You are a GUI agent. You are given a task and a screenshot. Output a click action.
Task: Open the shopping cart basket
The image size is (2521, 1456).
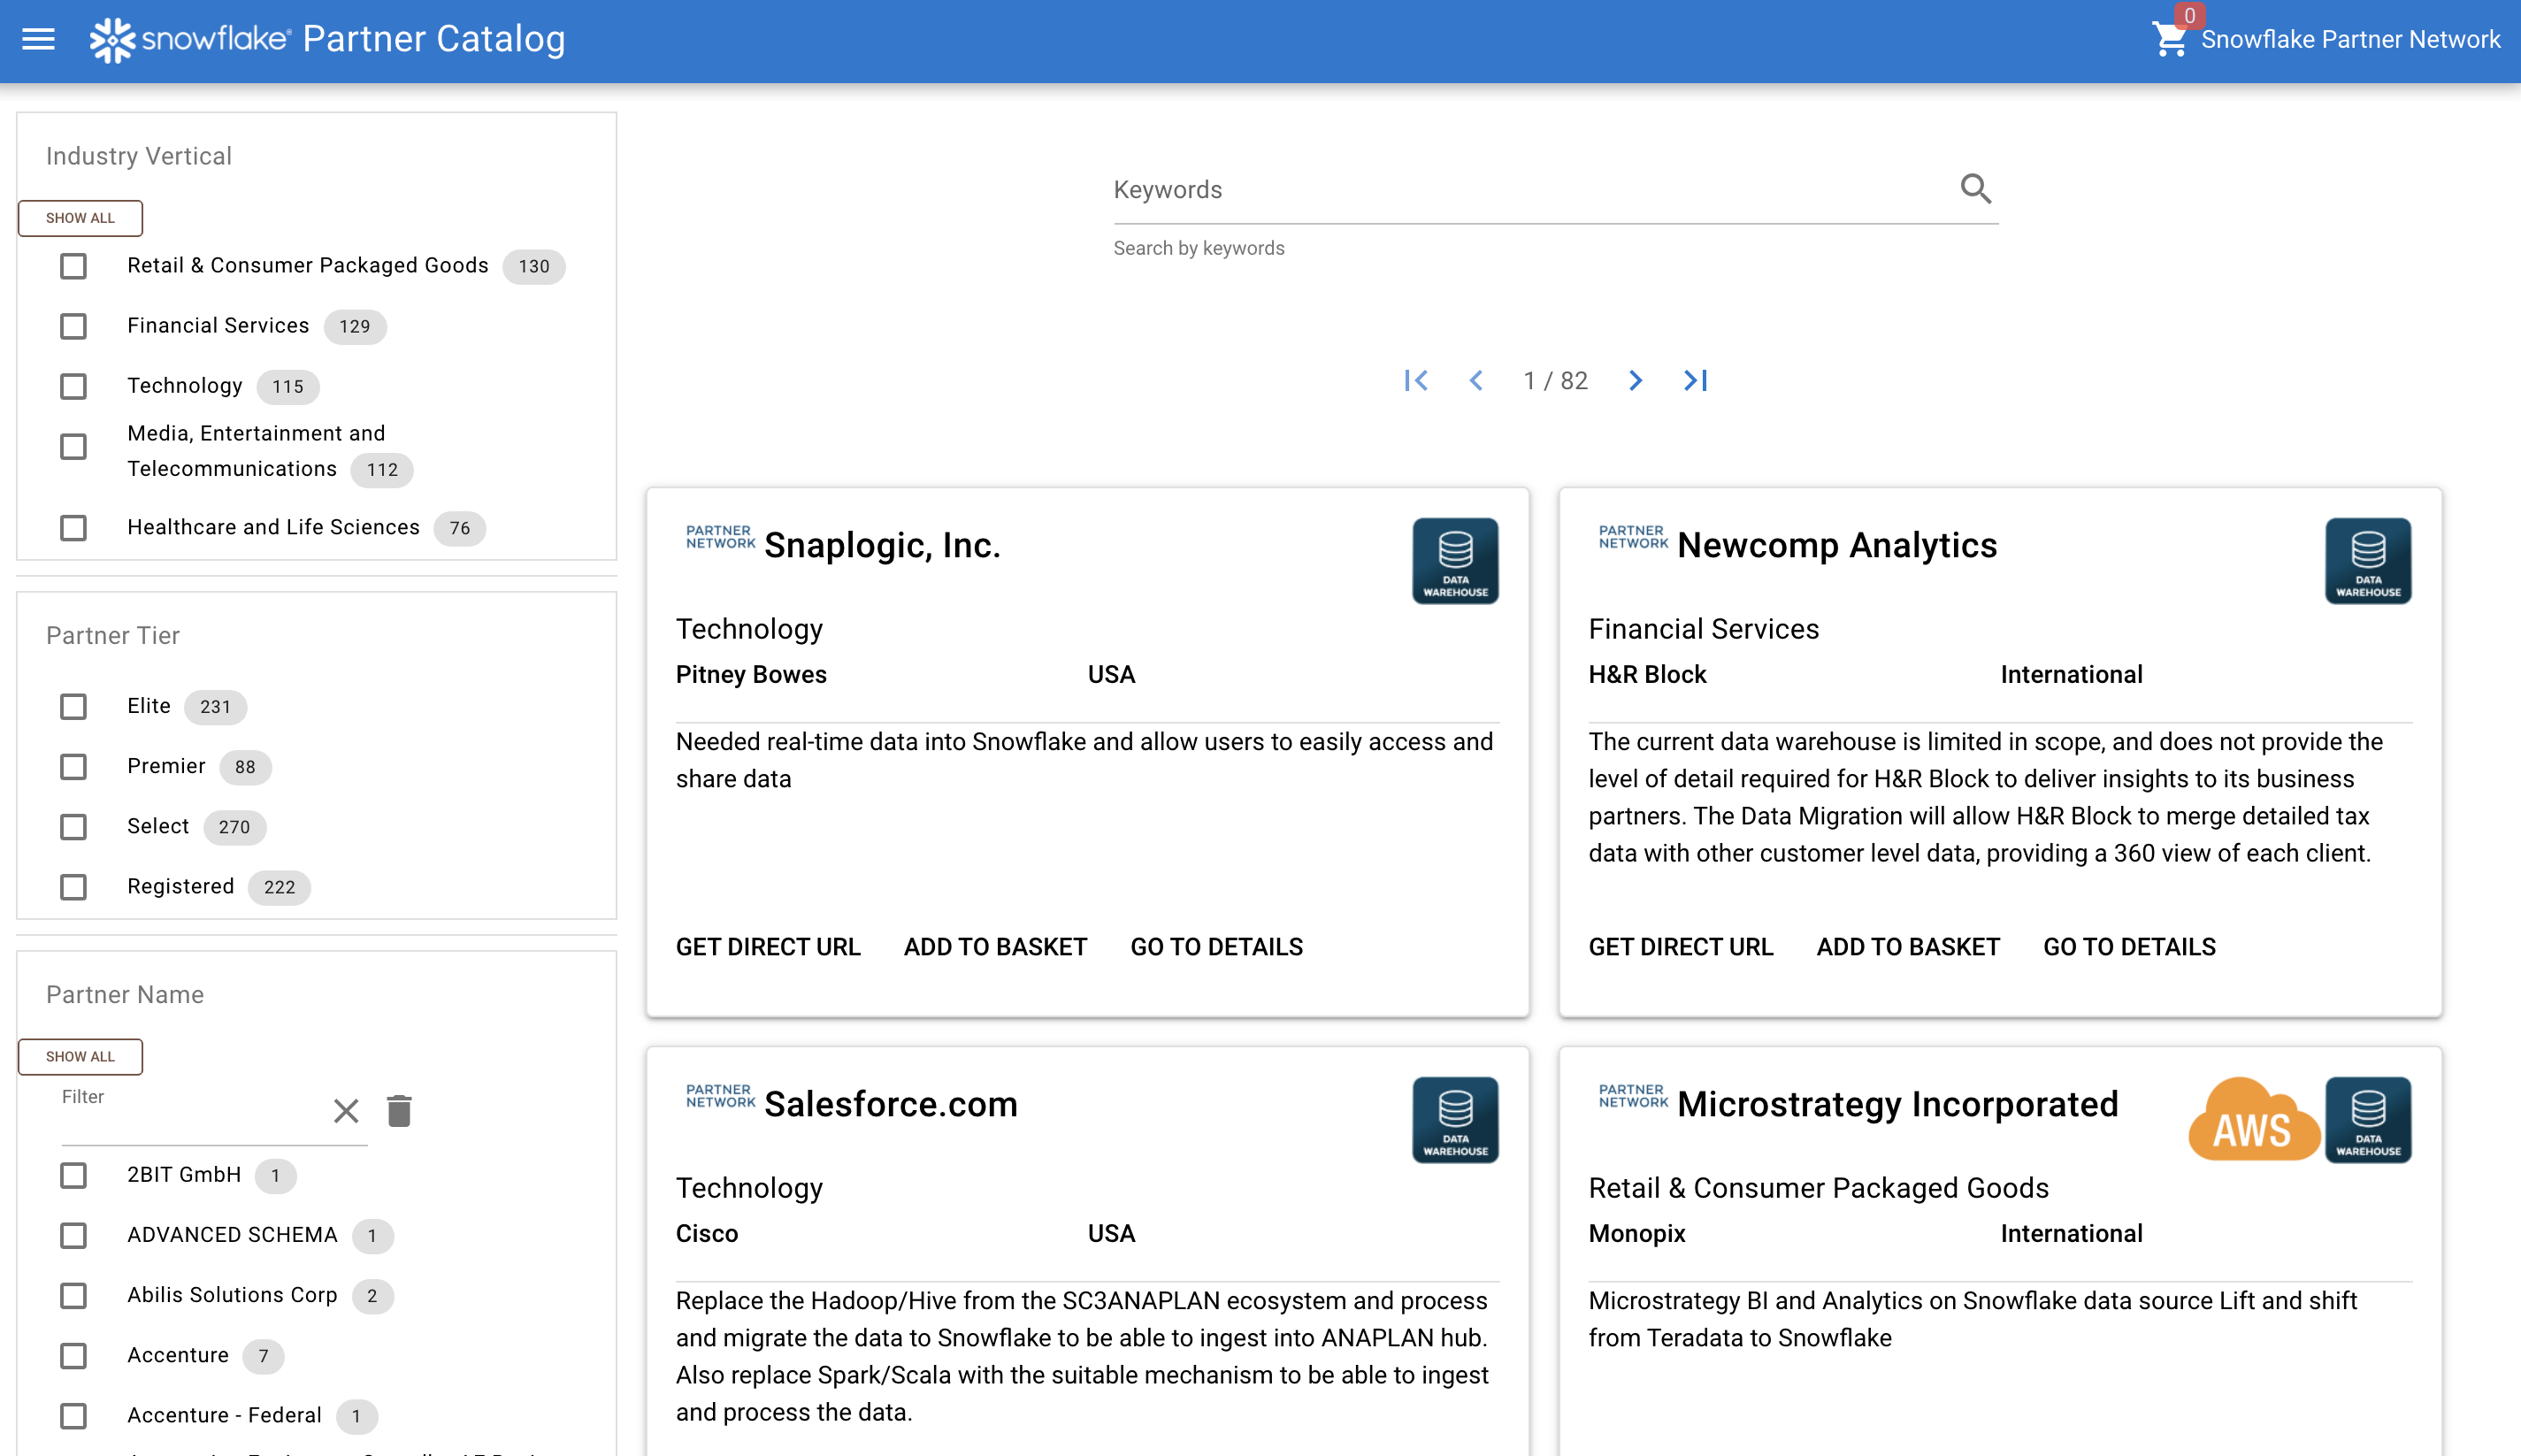[2169, 40]
